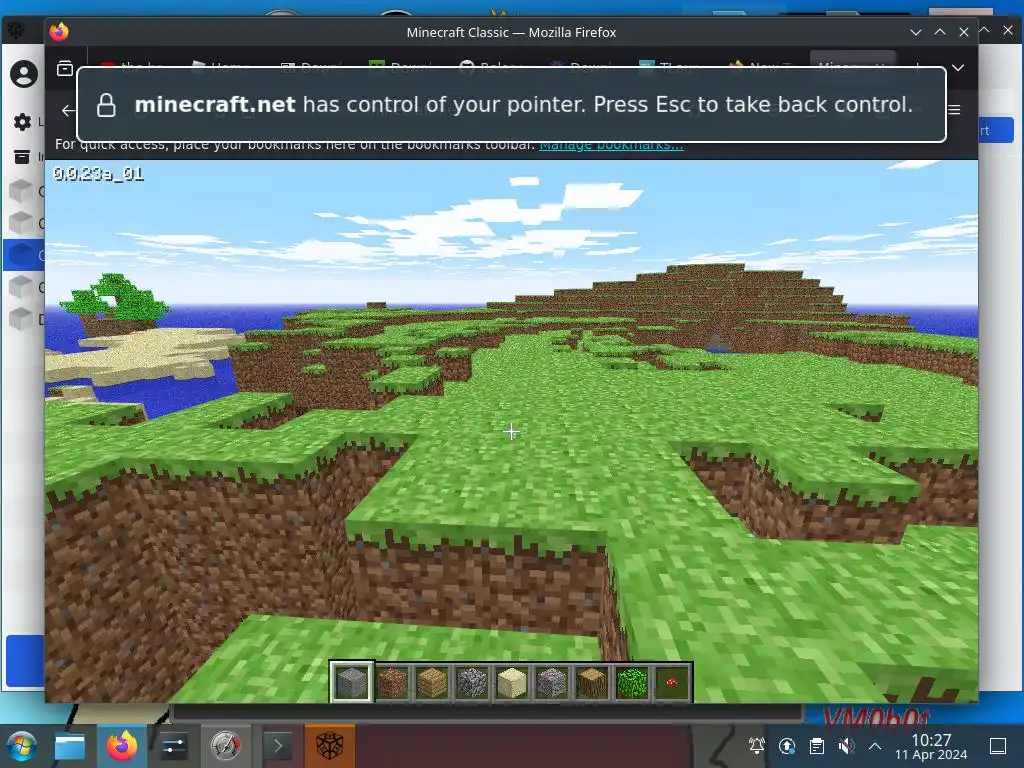
Task: Click the Firefox back arrow
Action: tap(68, 110)
